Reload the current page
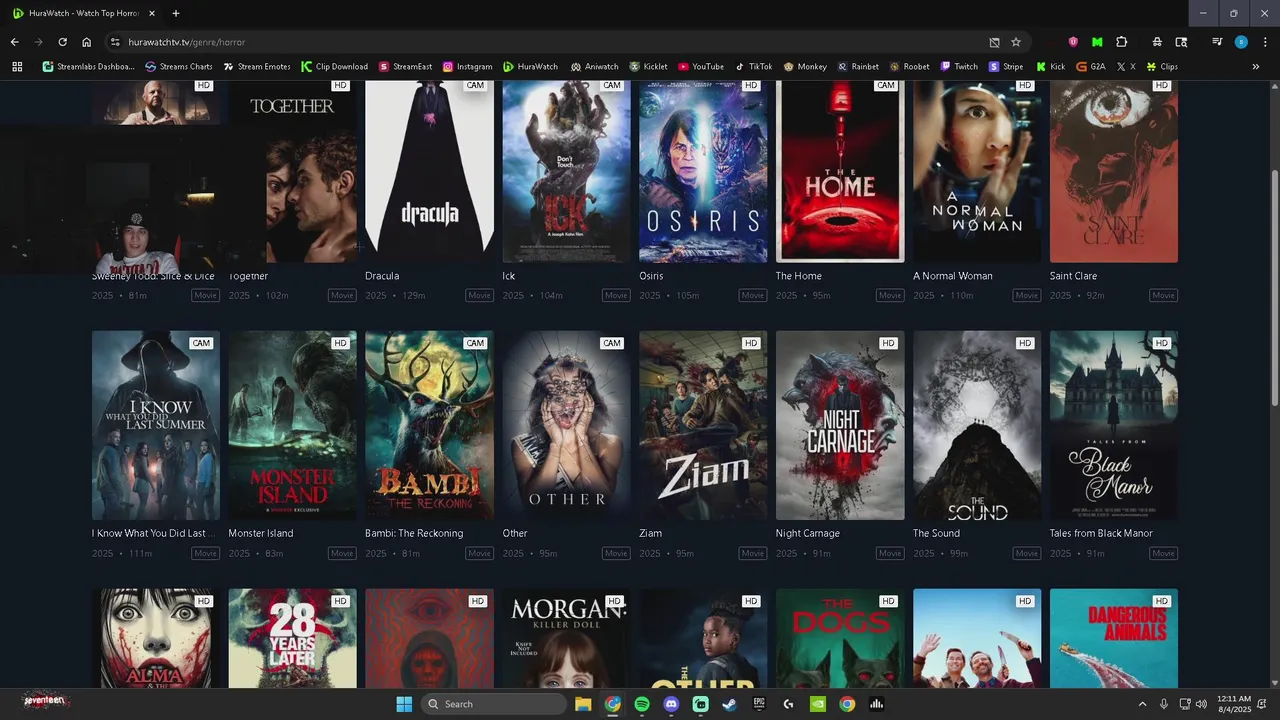The height and width of the screenshot is (720, 1280). [62, 42]
